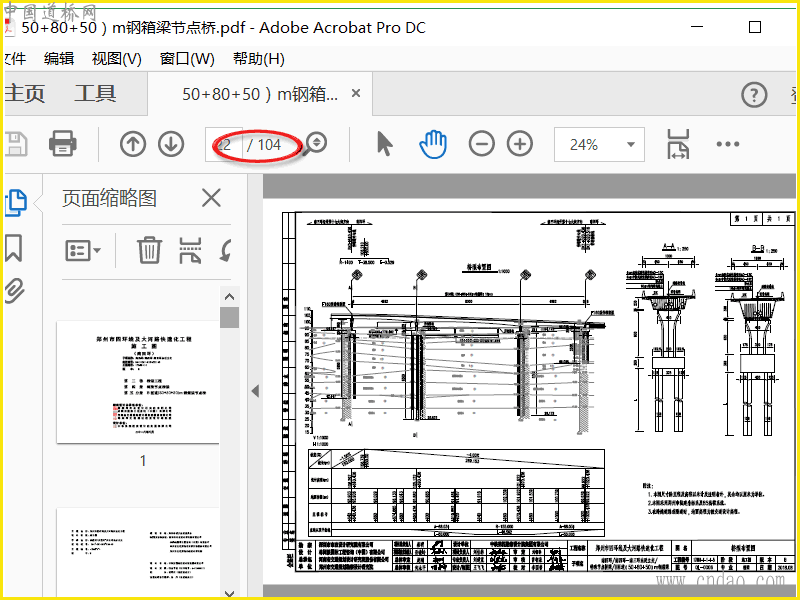Click the page number input field

tap(224, 145)
